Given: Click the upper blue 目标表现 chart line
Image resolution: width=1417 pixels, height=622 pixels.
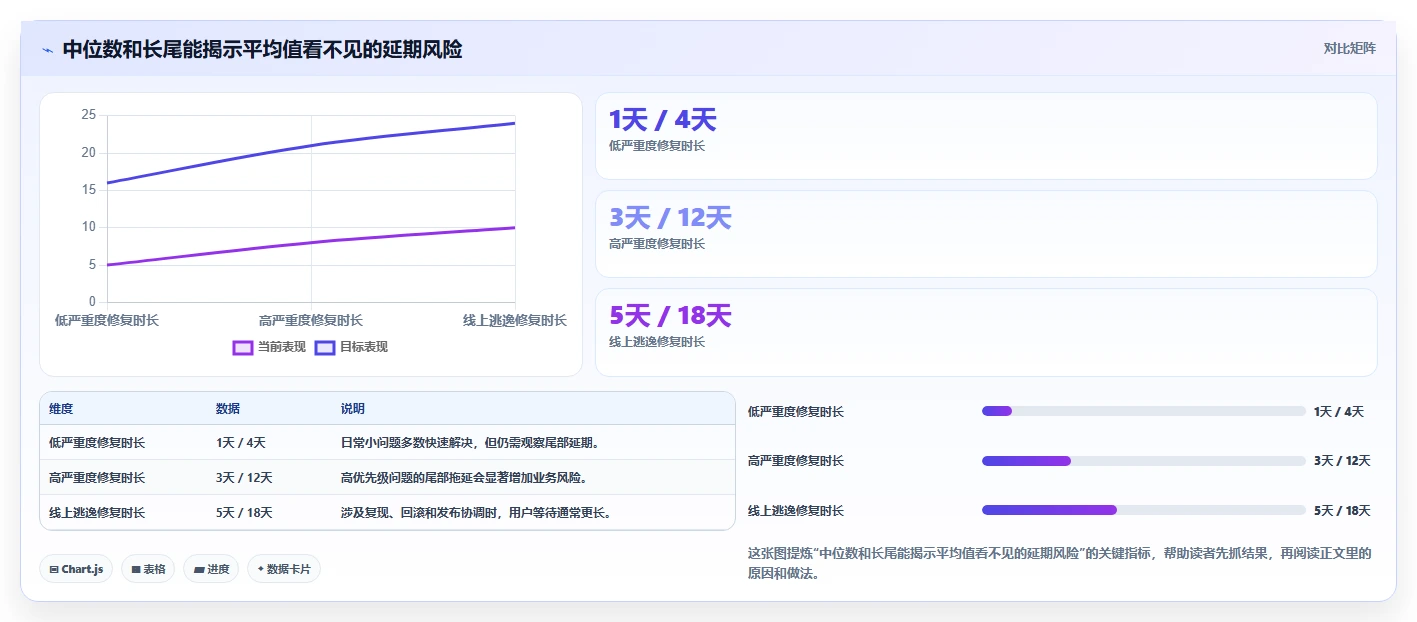Looking at the screenshot, I should 311,146.
